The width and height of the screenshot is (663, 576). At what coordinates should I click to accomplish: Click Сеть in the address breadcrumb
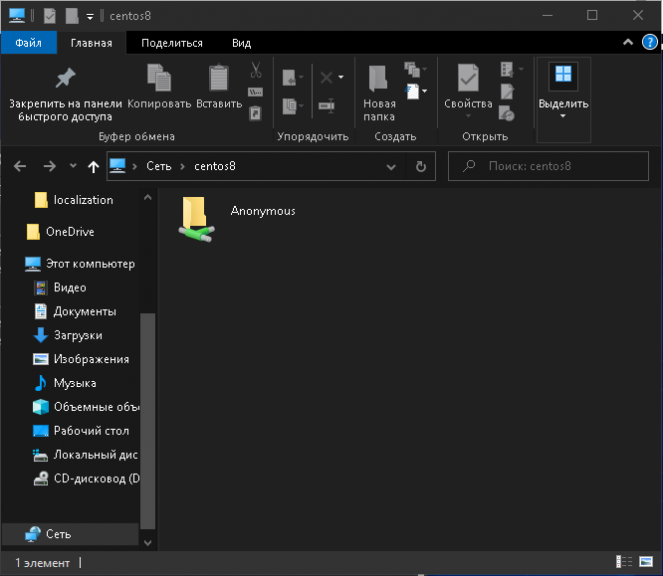point(159,166)
